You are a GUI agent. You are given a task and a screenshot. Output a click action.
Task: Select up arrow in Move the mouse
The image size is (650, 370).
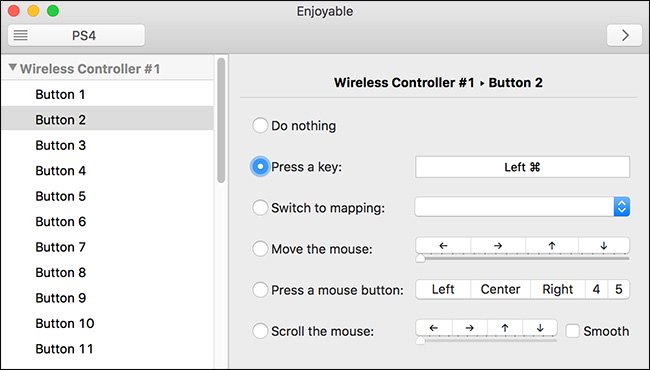tap(552, 245)
